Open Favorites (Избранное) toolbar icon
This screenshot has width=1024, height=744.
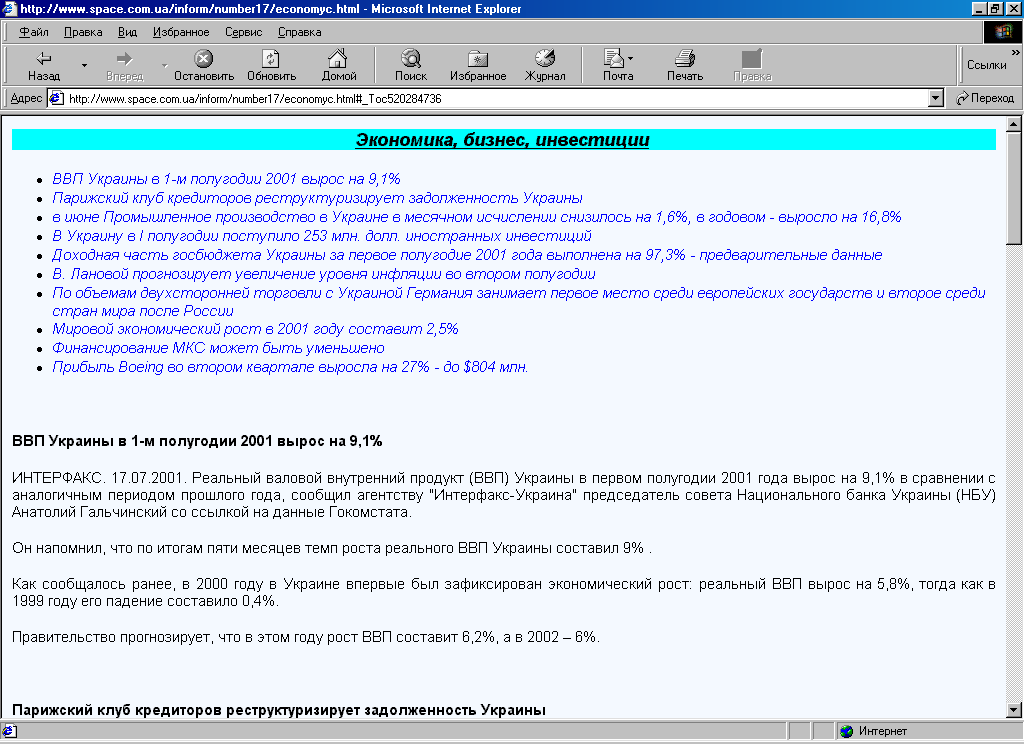[478, 58]
